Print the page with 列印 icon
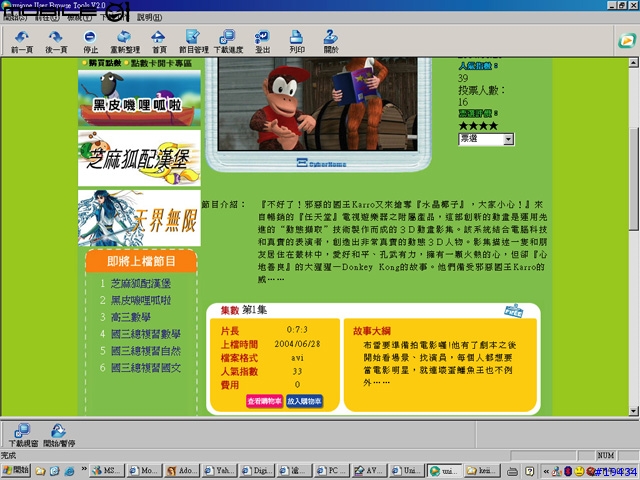 coord(297,41)
